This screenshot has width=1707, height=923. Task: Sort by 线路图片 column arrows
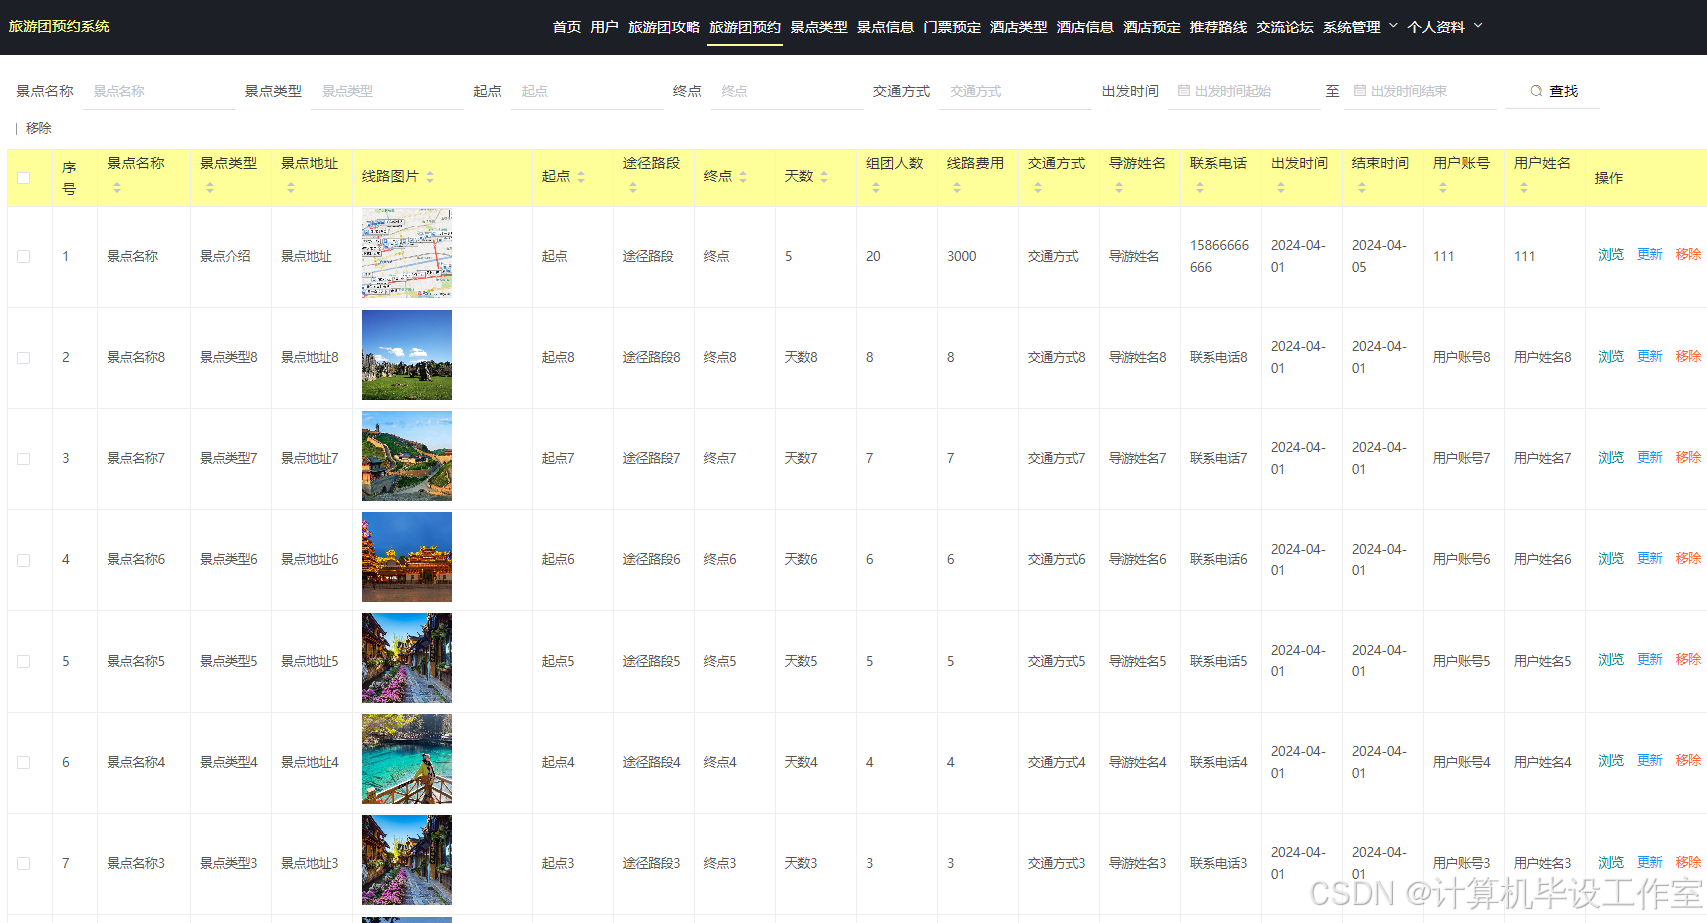pos(430,177)
